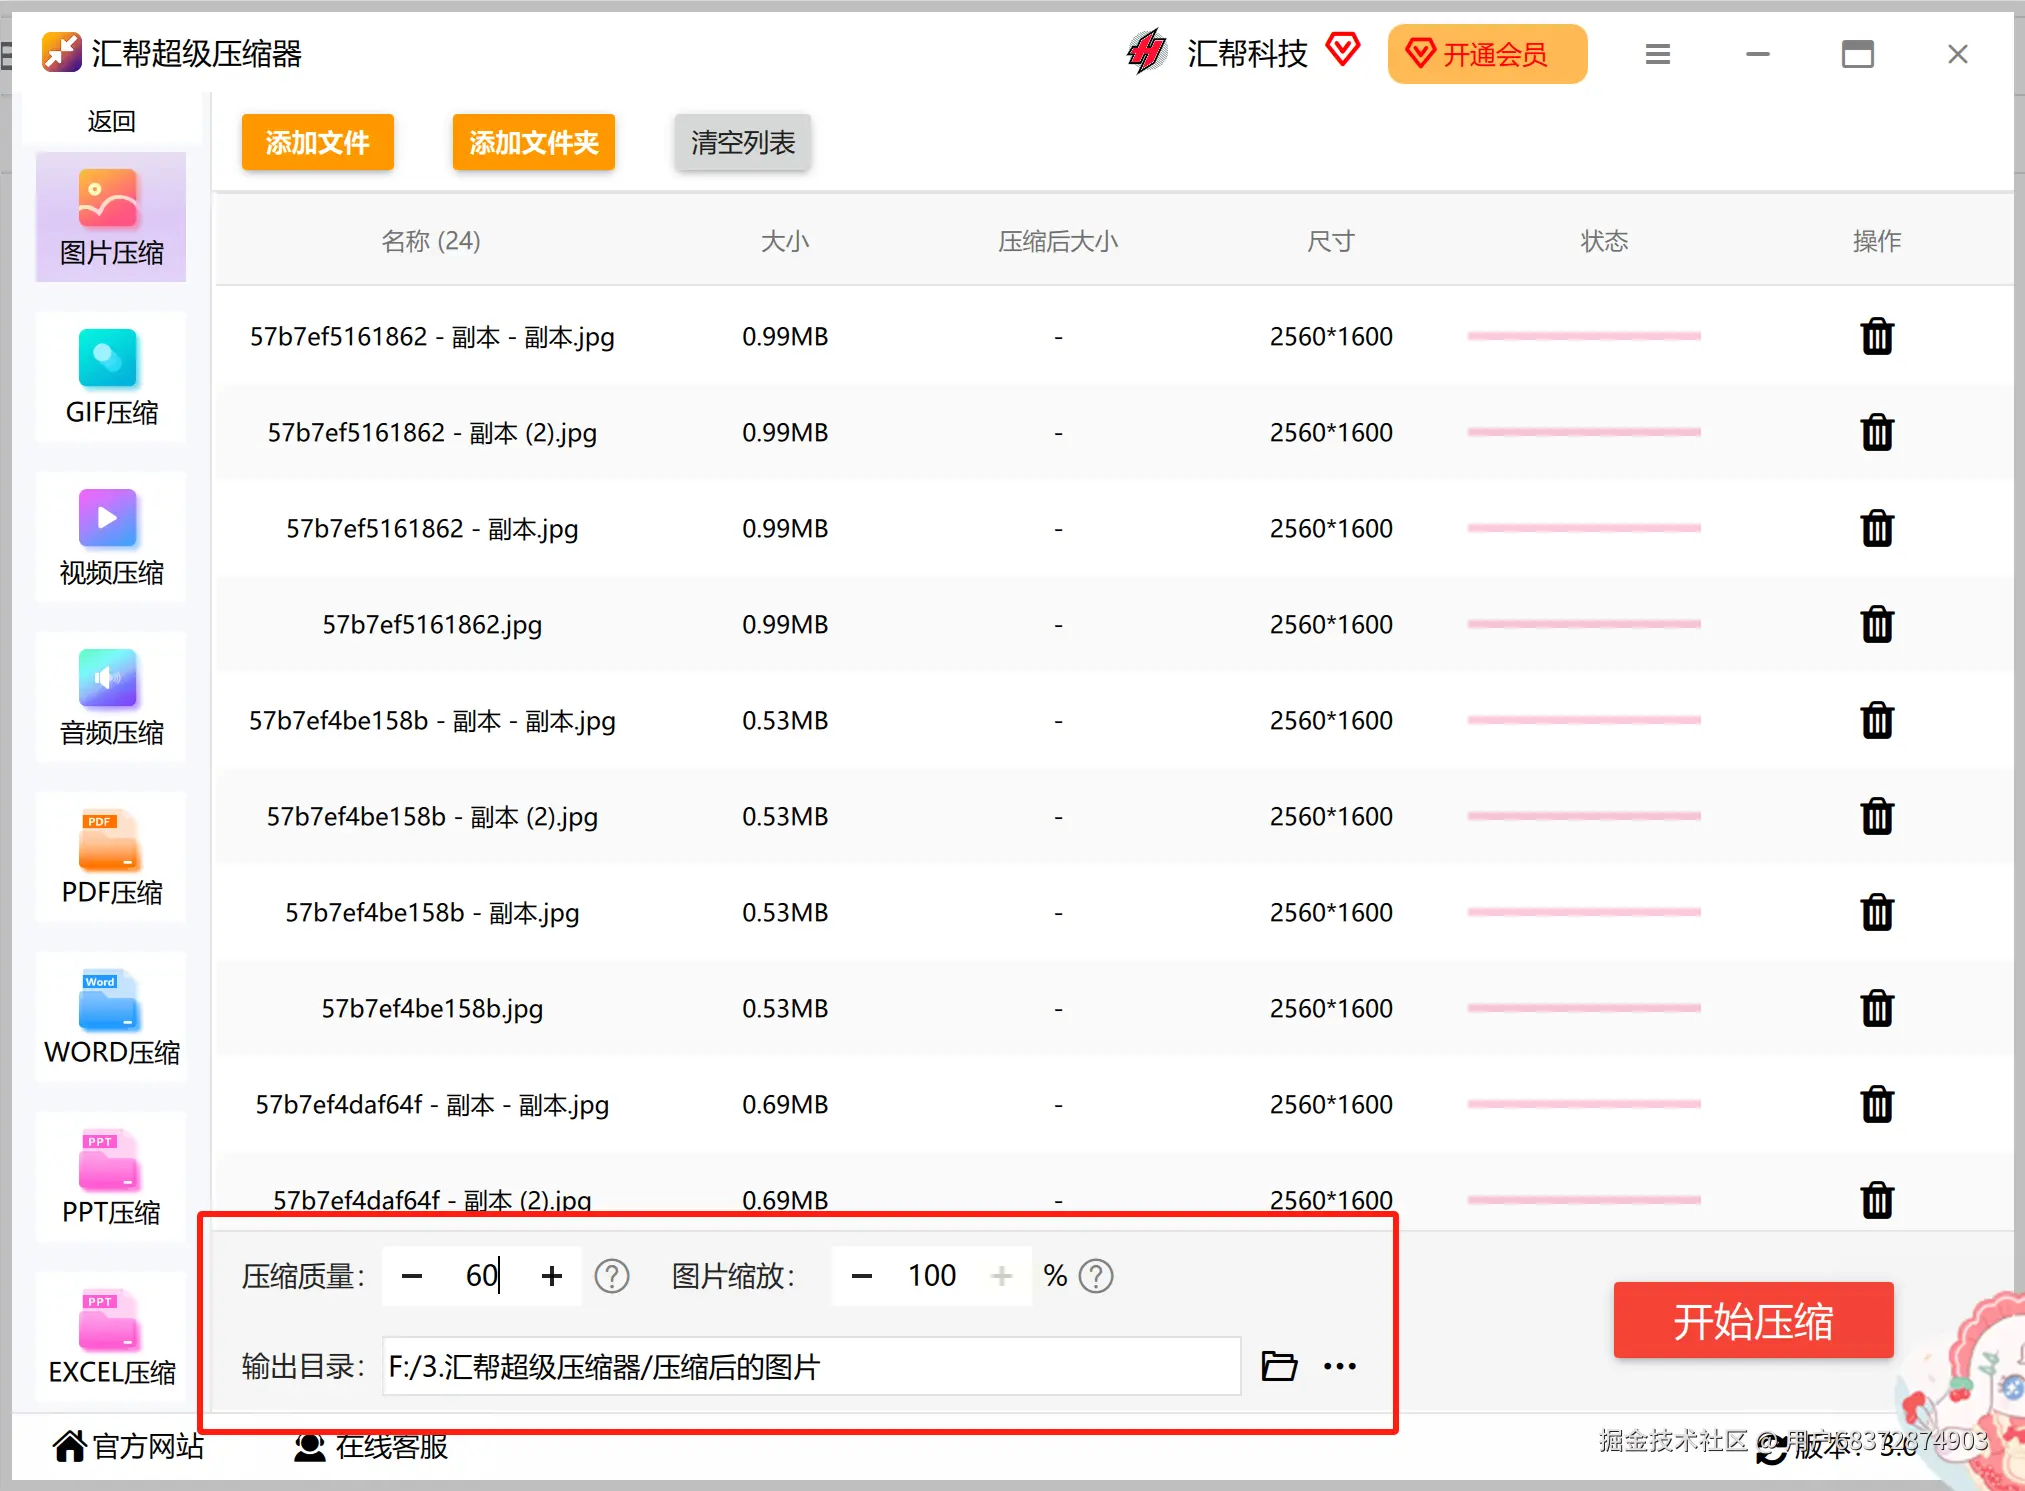Image resolution: width=2025 pixels, height=1491 pixels.
Task: Switch to 视频压缩 video compression
Action: [111, 537]
